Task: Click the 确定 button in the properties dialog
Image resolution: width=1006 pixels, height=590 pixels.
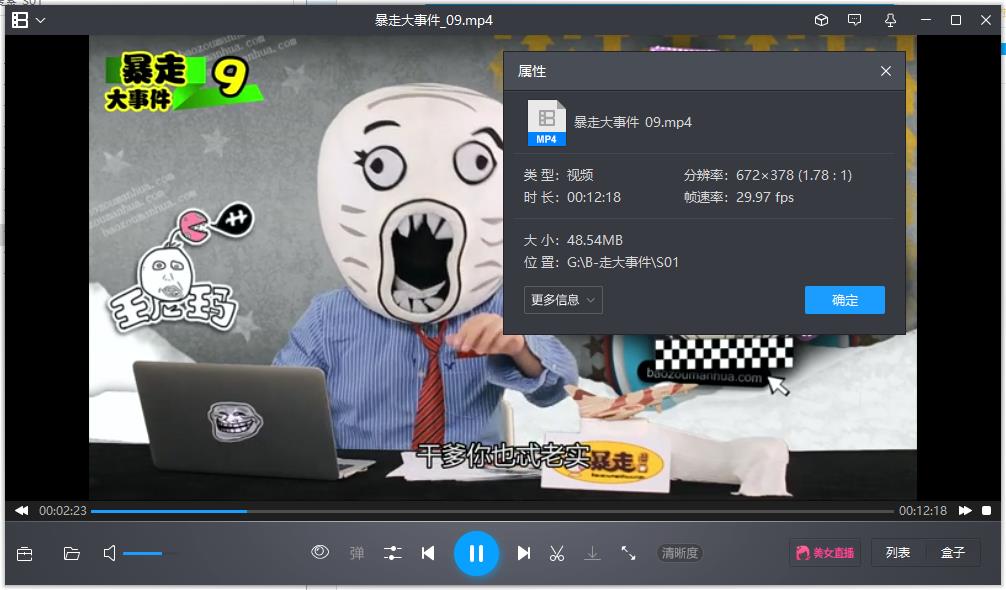Action: pos(844,300)
